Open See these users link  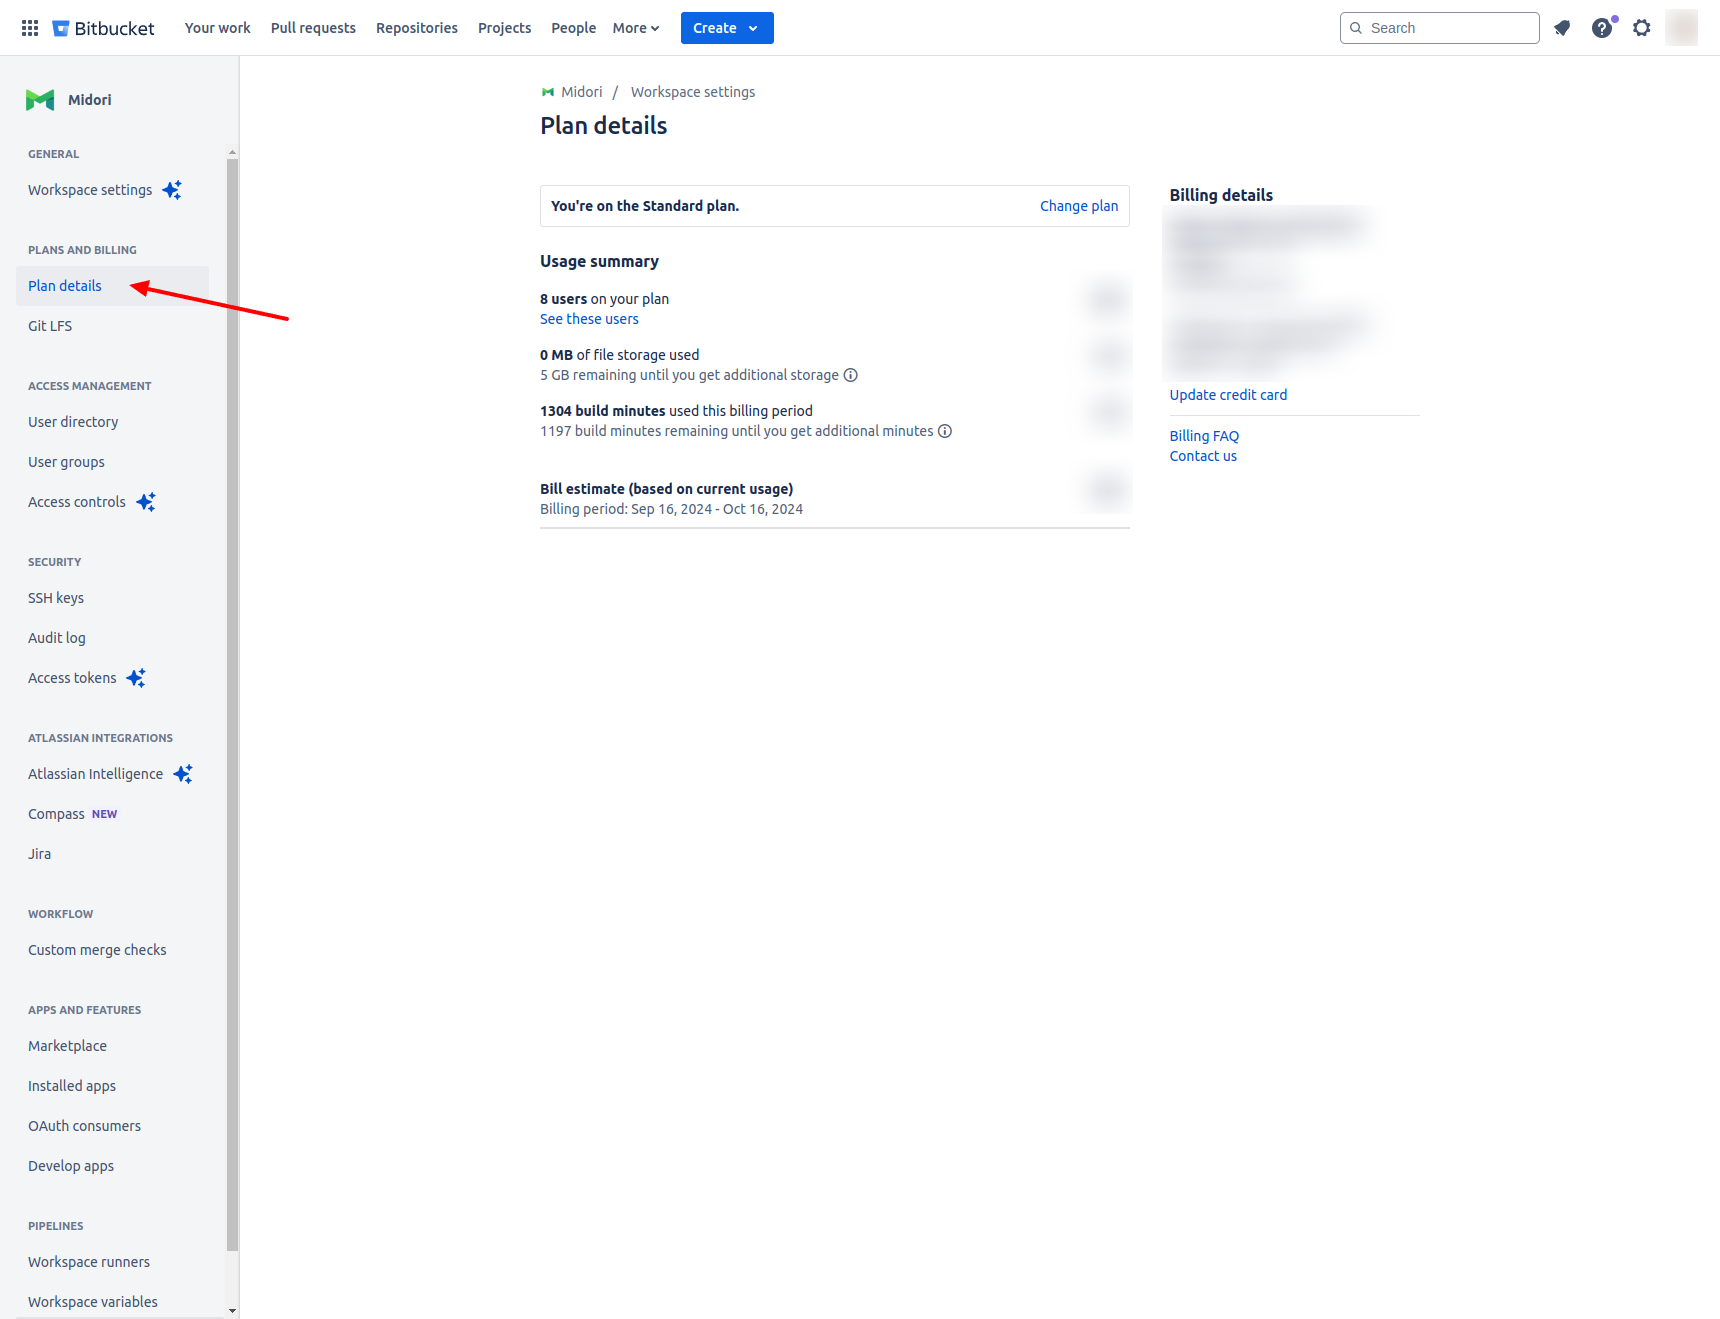click(588, 318)
